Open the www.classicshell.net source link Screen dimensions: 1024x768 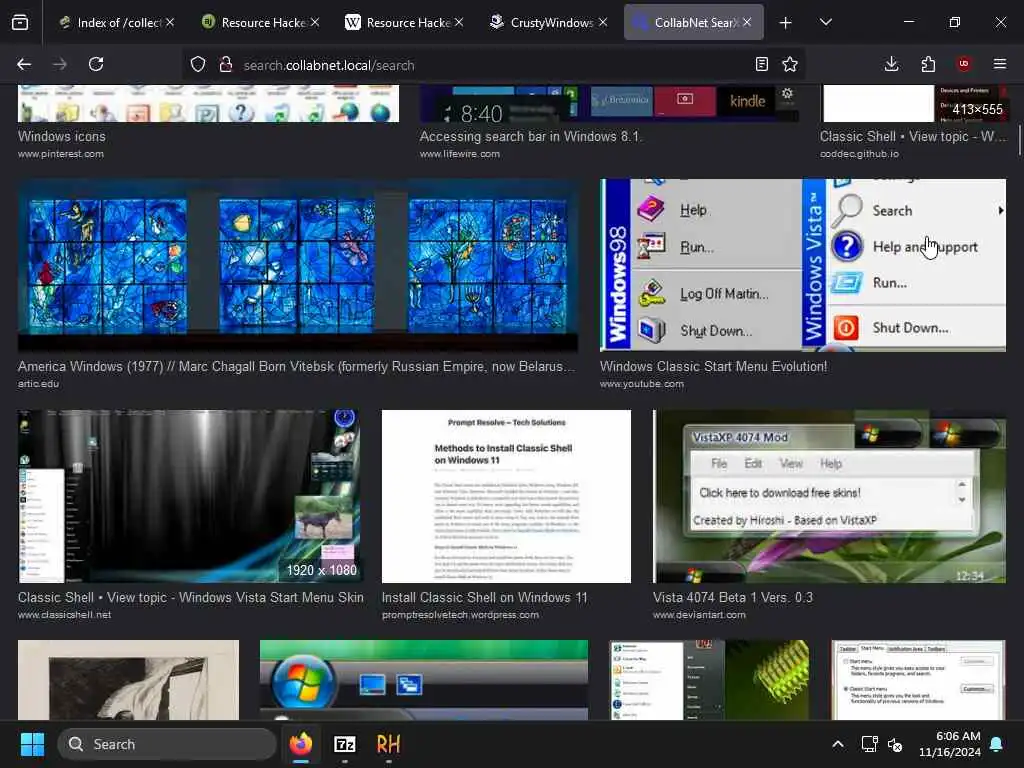pos(65,615)
